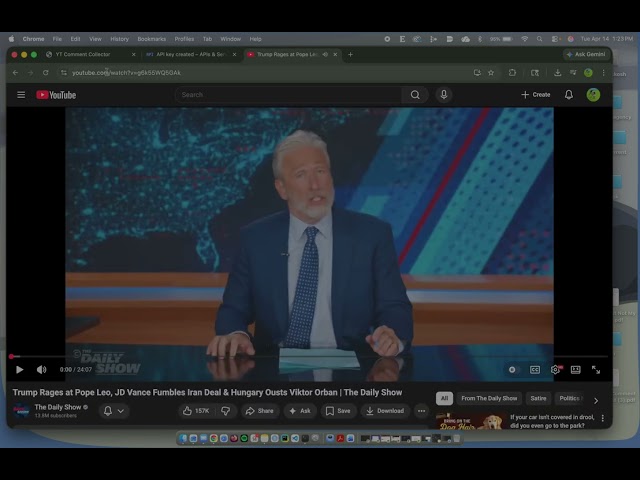Screen dimensions: 640x480
Task: Click the Chrome address bar URL
Action: (126, 73)
